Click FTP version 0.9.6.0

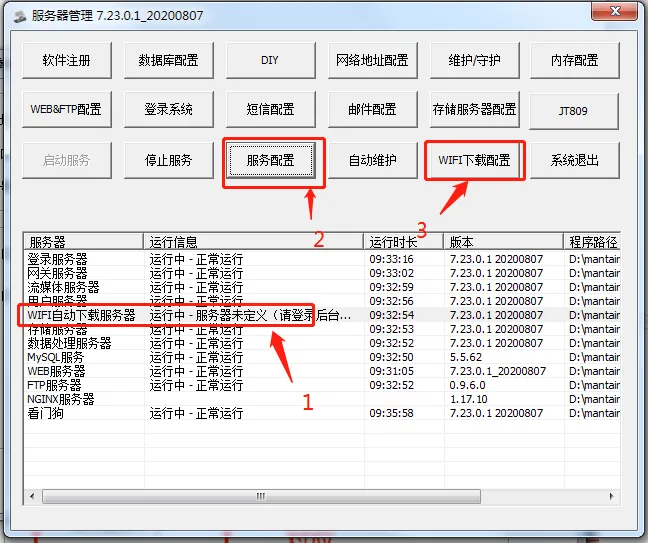[467, 386]
